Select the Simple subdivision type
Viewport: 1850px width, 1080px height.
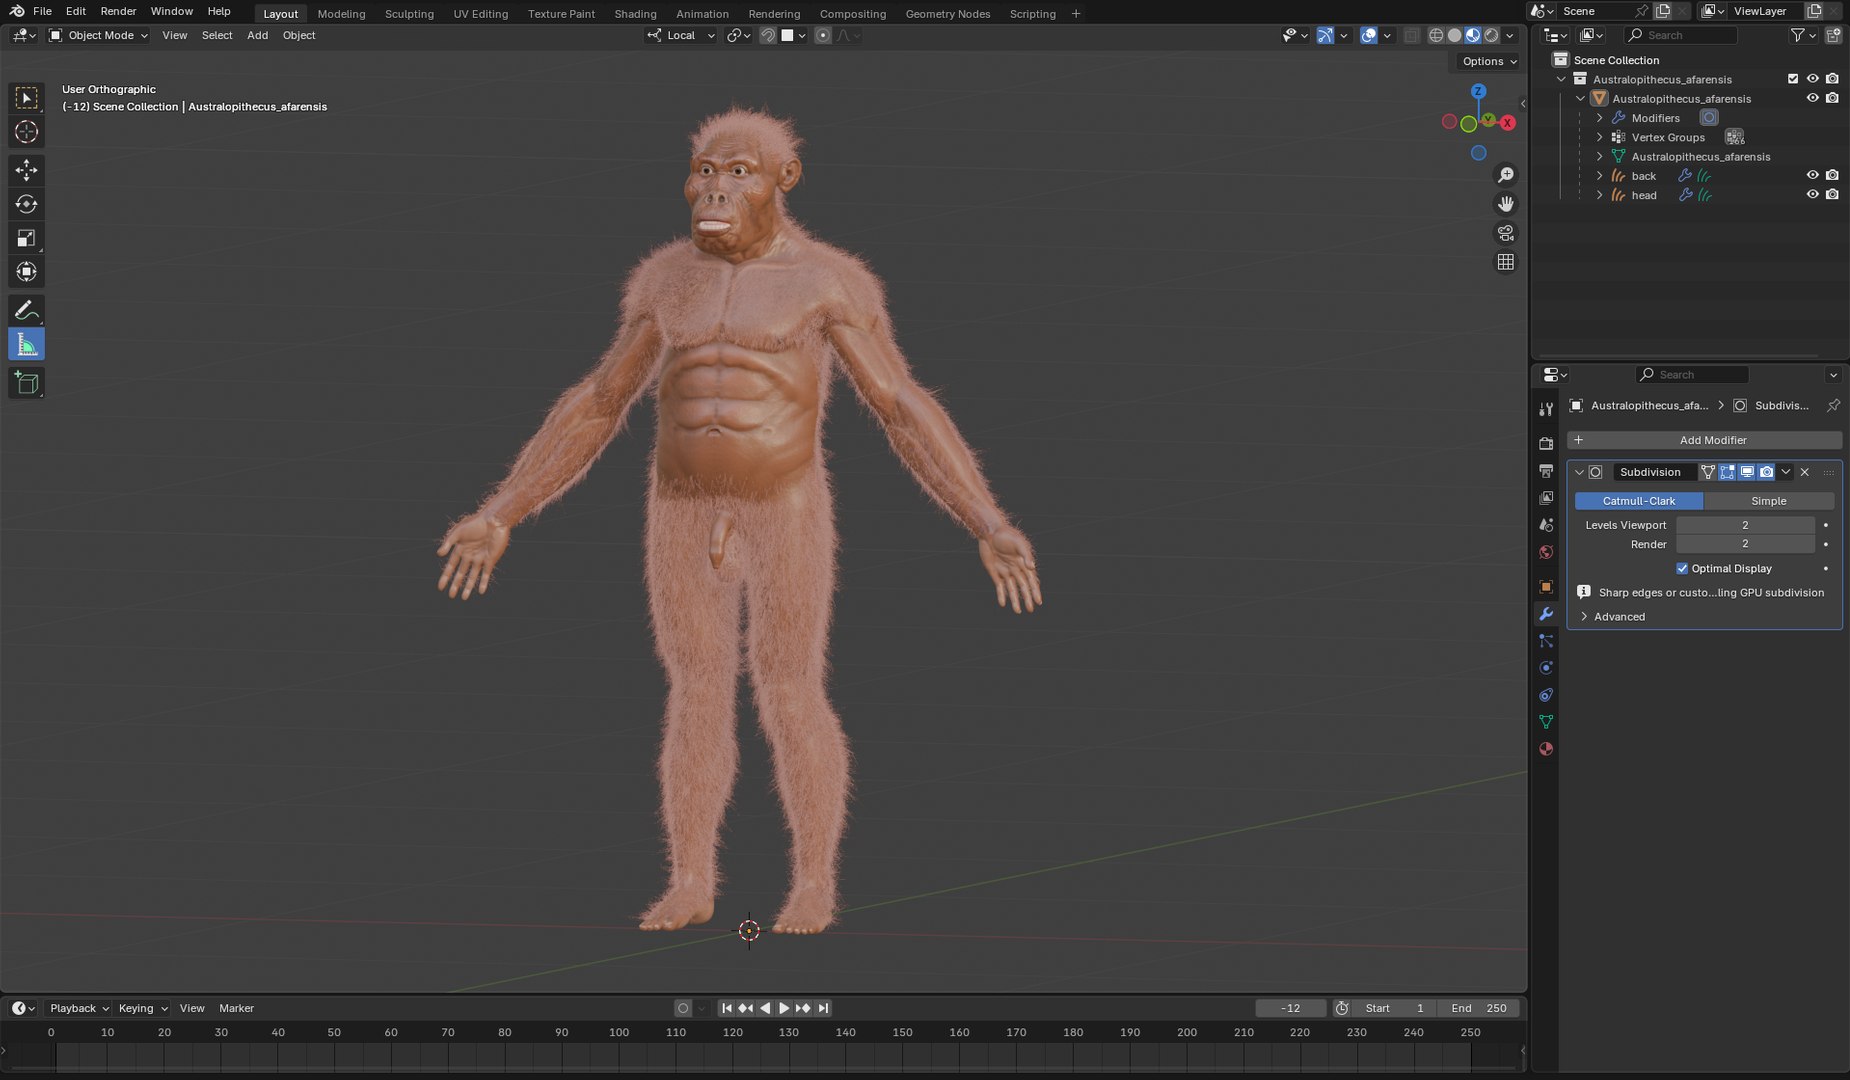click(x=1768, y=501)
